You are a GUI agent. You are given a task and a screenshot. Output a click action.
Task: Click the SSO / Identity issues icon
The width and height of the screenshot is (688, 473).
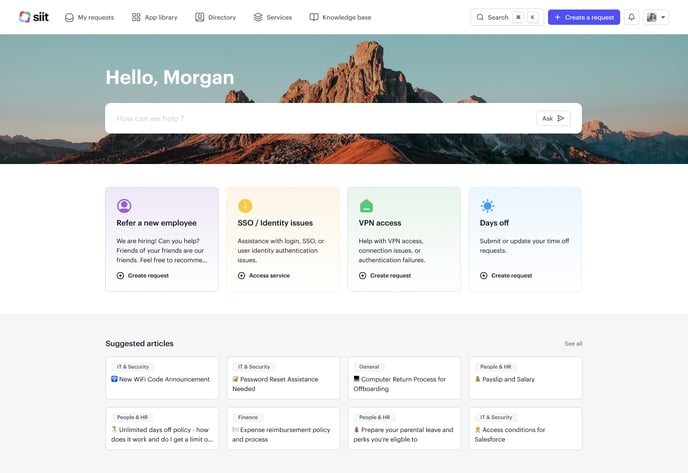click(x=245, y=206)
